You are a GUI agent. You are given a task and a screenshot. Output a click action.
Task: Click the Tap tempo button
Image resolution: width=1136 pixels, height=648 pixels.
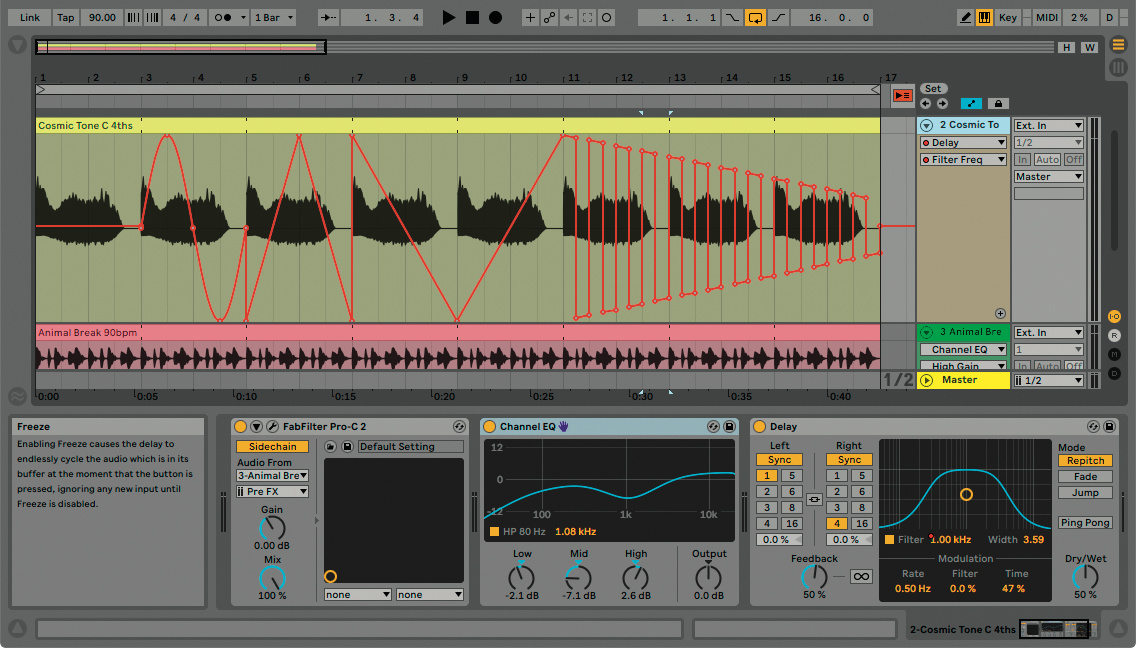[65, 18]
